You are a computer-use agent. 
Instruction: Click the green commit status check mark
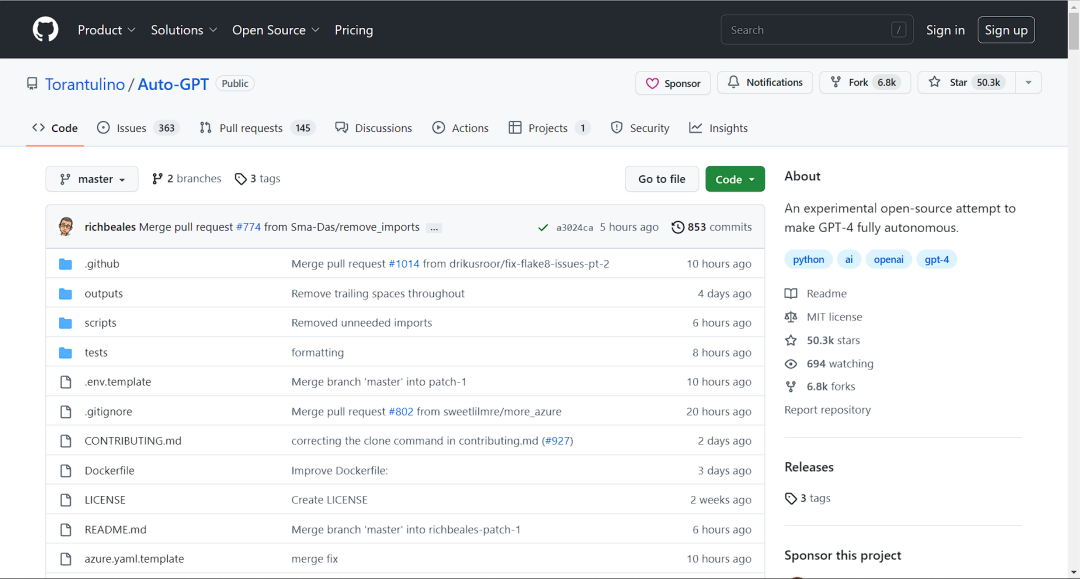pyautogui.click(x=543, y=227)
